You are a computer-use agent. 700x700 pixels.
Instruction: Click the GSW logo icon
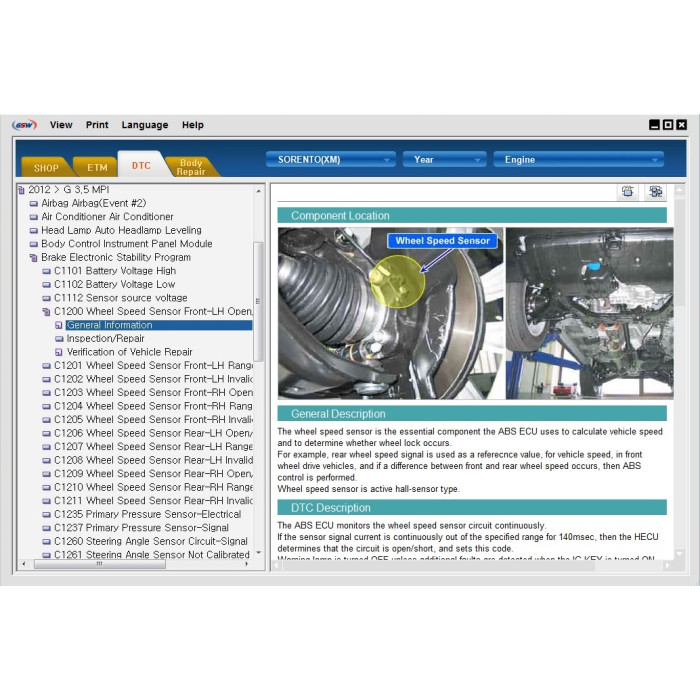pos(25,125)
